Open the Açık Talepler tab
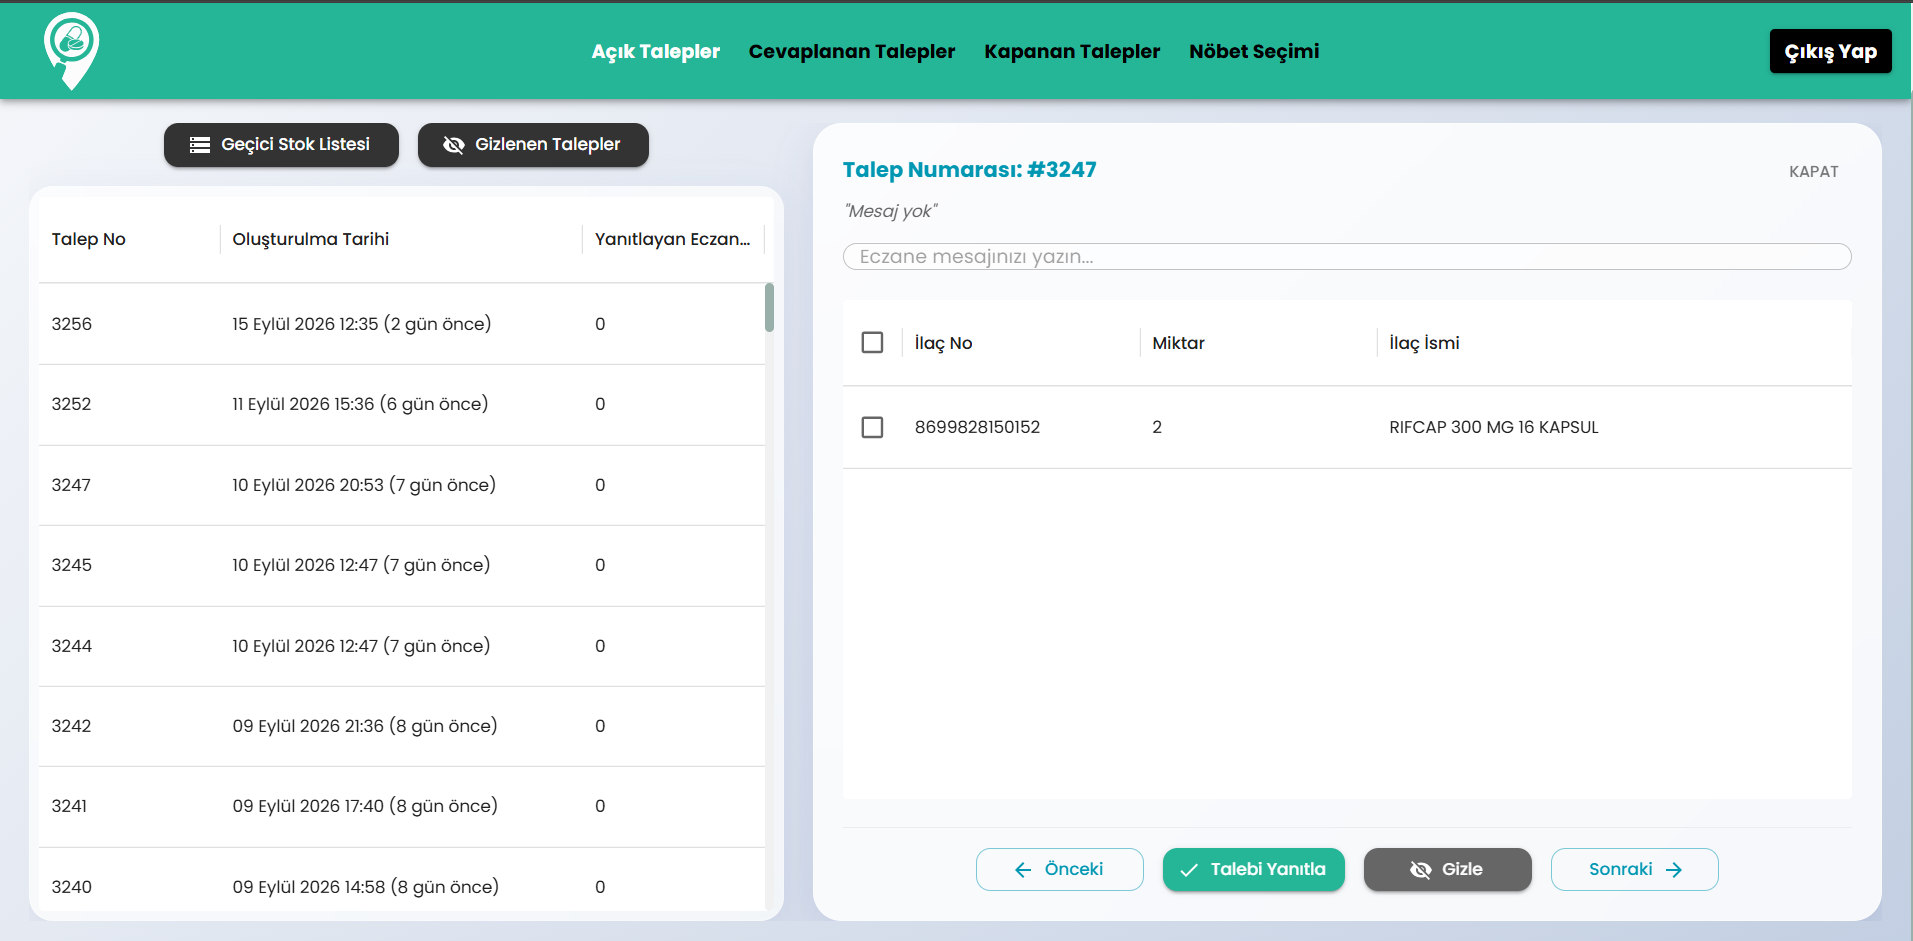 656,51
